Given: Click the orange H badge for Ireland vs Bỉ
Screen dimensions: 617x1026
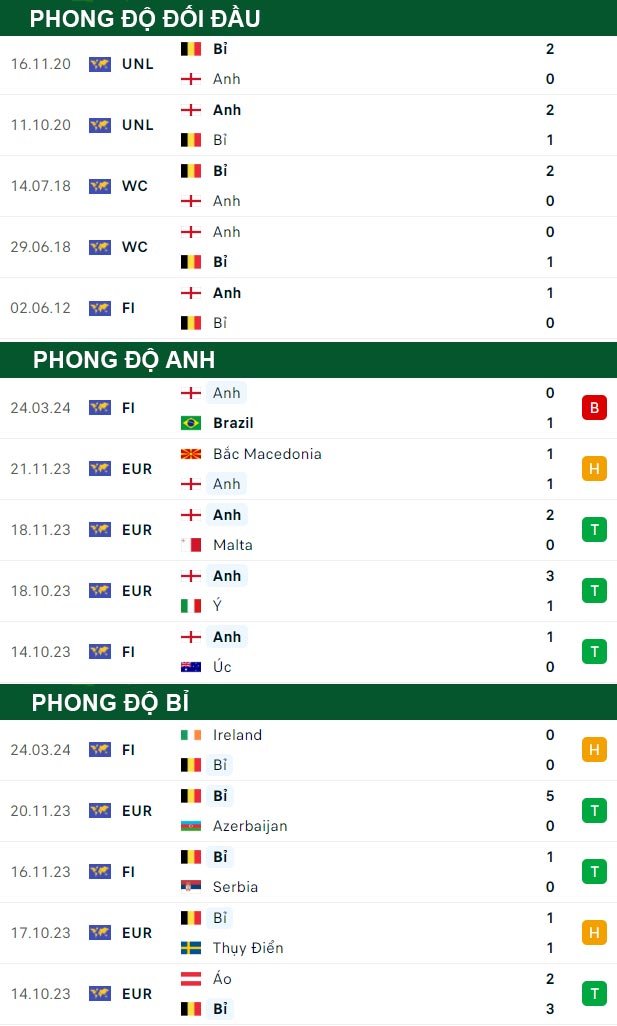Looking at the screenshot, I should (594, 749).
